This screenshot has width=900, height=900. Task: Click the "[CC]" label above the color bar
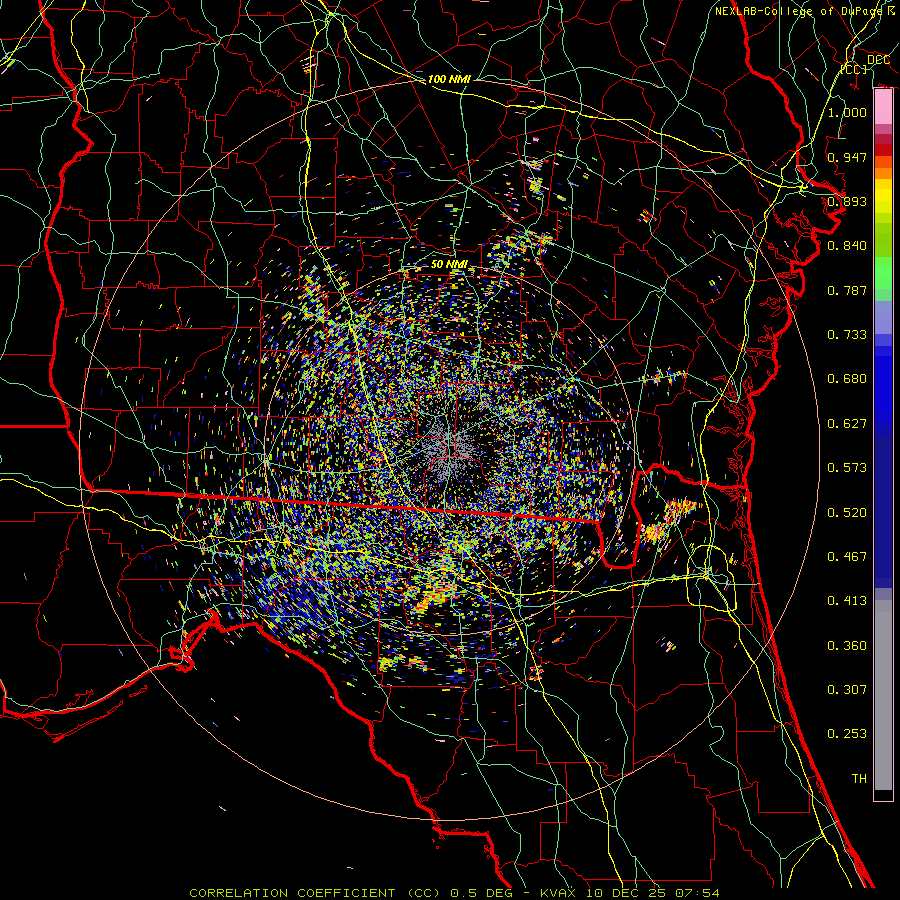pos(854,69)
